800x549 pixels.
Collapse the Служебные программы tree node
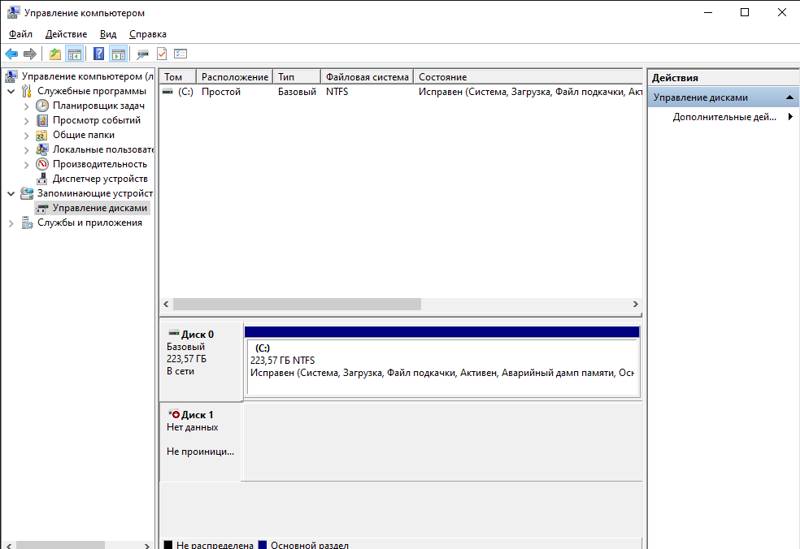point(11,91)
